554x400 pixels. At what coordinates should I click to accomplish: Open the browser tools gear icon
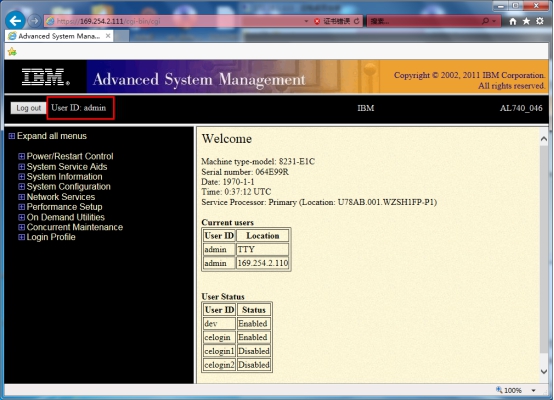[x=540, y=21]
